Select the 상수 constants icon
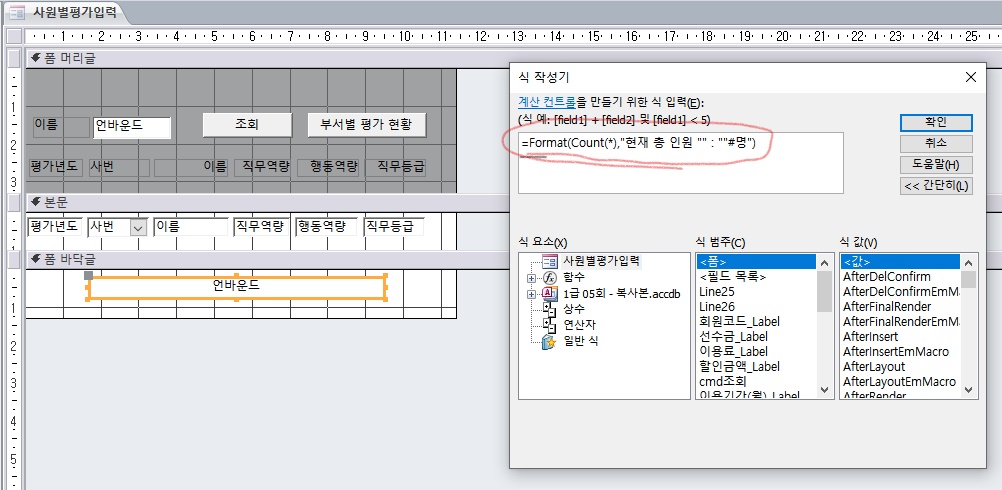 pos(549,310)
